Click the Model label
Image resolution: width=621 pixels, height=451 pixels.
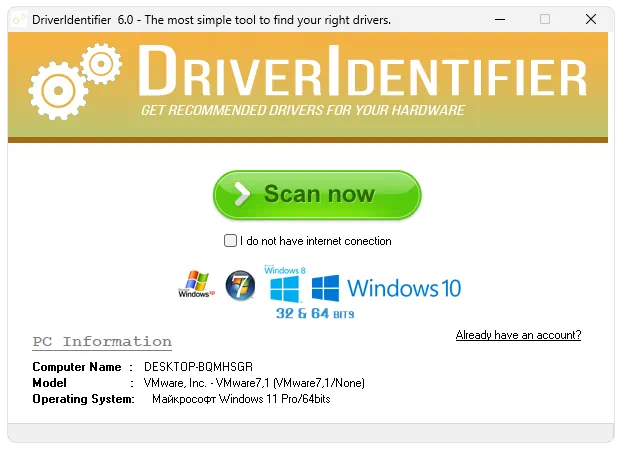point(50,383)
